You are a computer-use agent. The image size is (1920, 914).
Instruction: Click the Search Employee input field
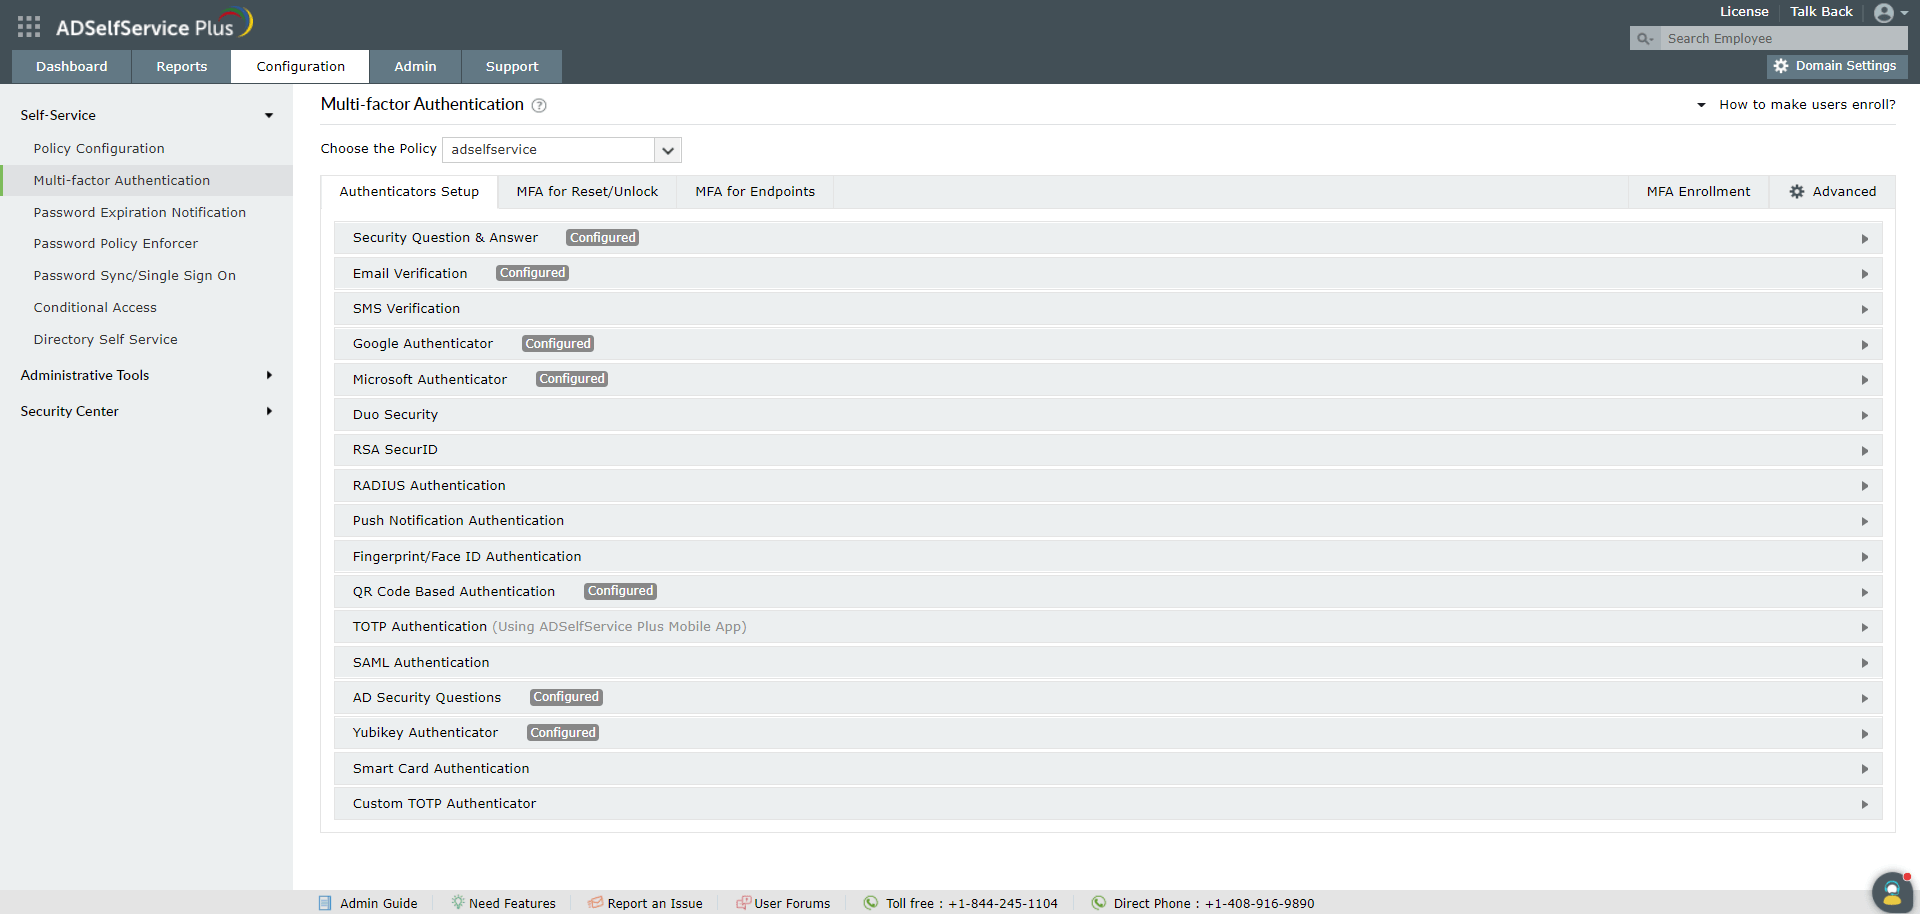(x=1782, y=39)
